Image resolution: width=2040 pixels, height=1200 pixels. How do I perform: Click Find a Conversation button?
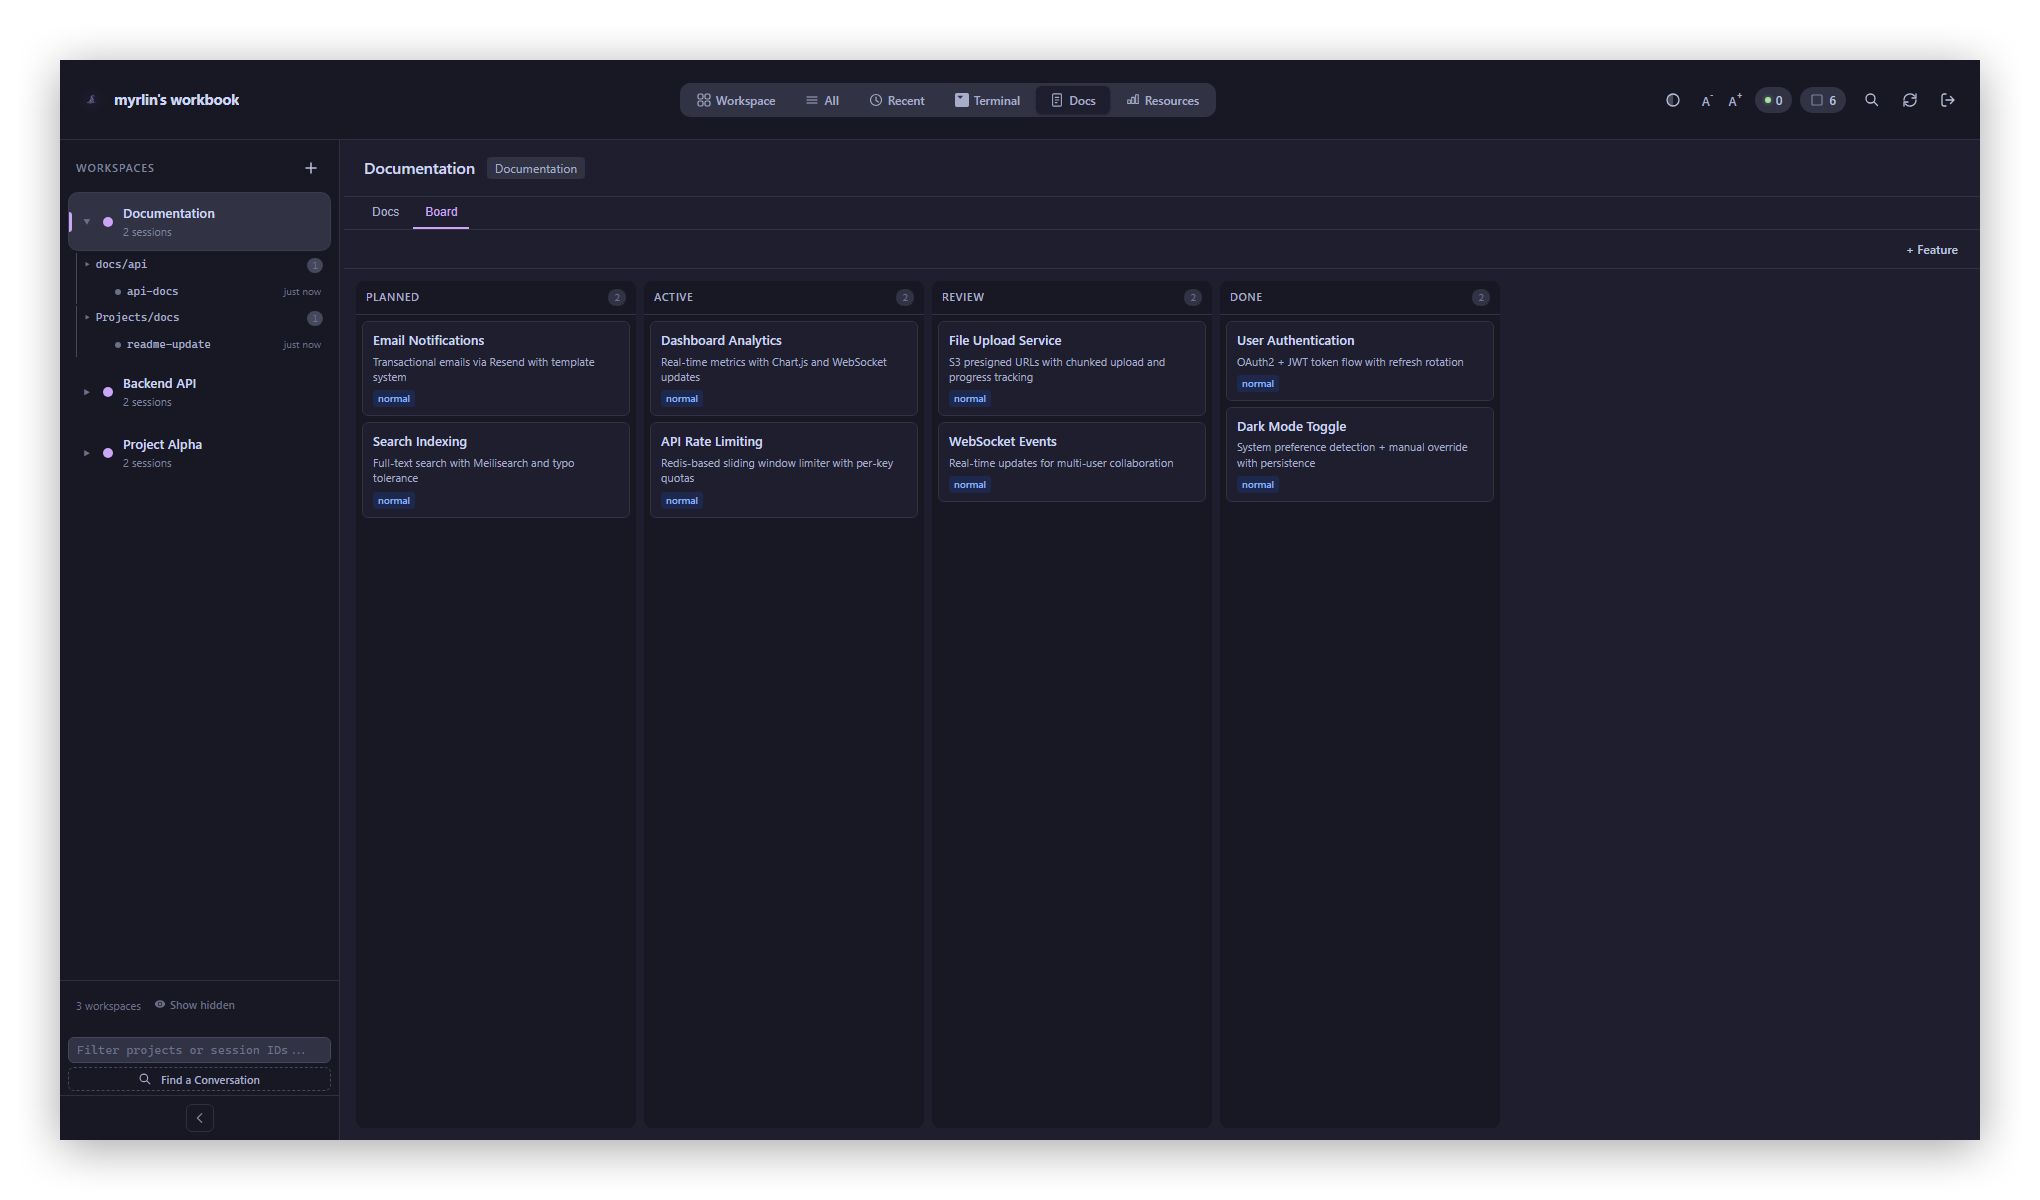click(199, 1080)
